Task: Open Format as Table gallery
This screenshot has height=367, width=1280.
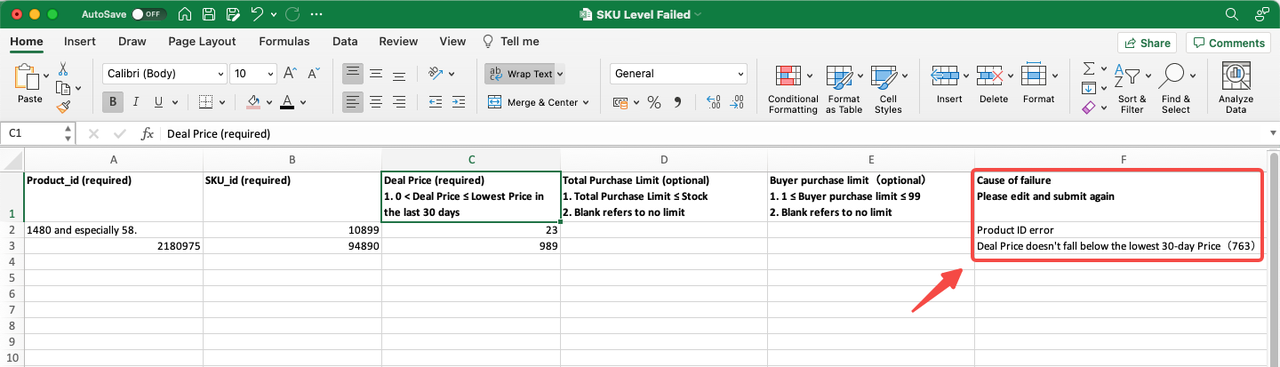Action: 844,89
